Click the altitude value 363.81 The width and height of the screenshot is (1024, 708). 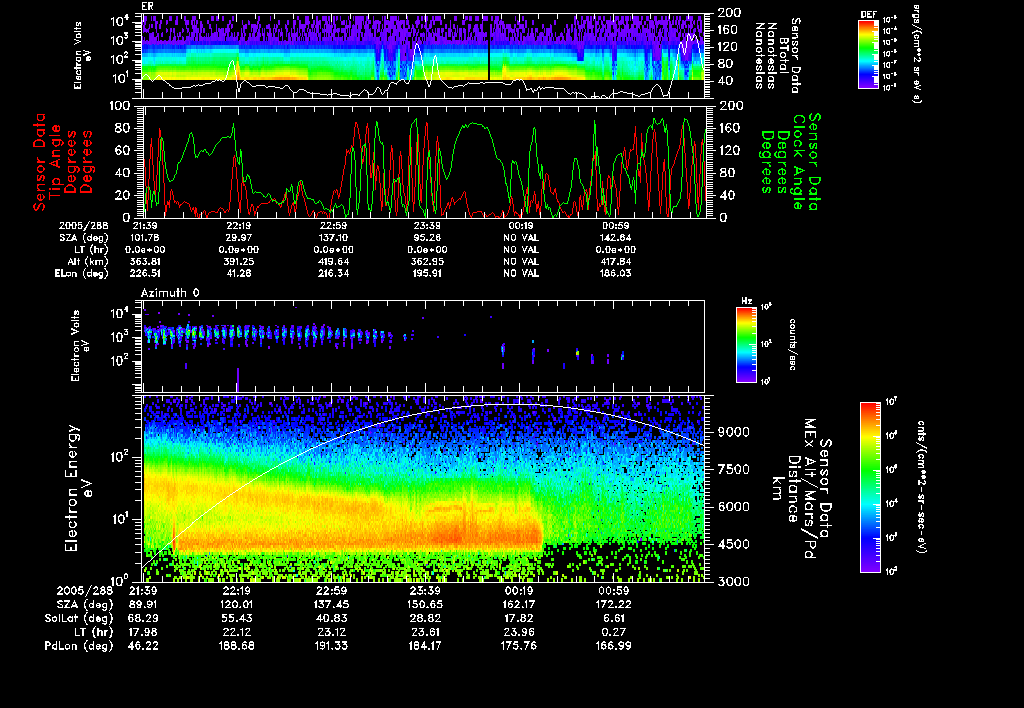(144, 261)
